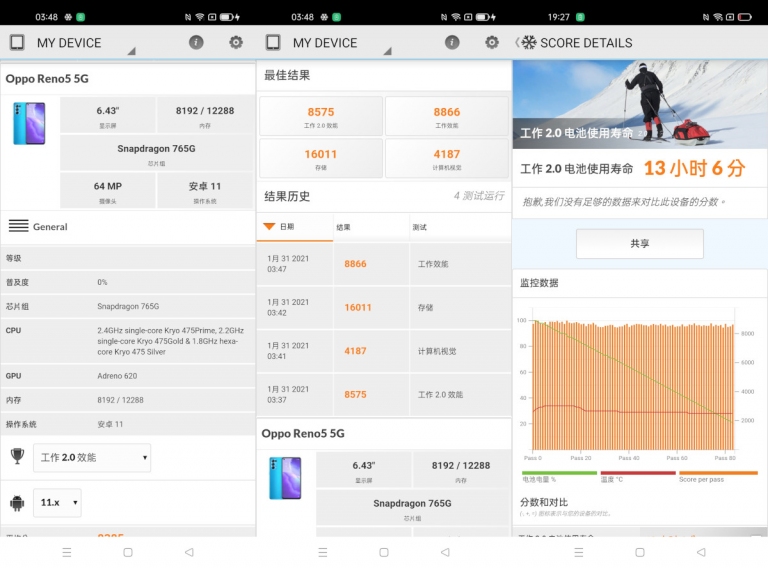
Task: Tap the Snapdragon 765G tile on middle screen
Action: [x=412, y=508]
